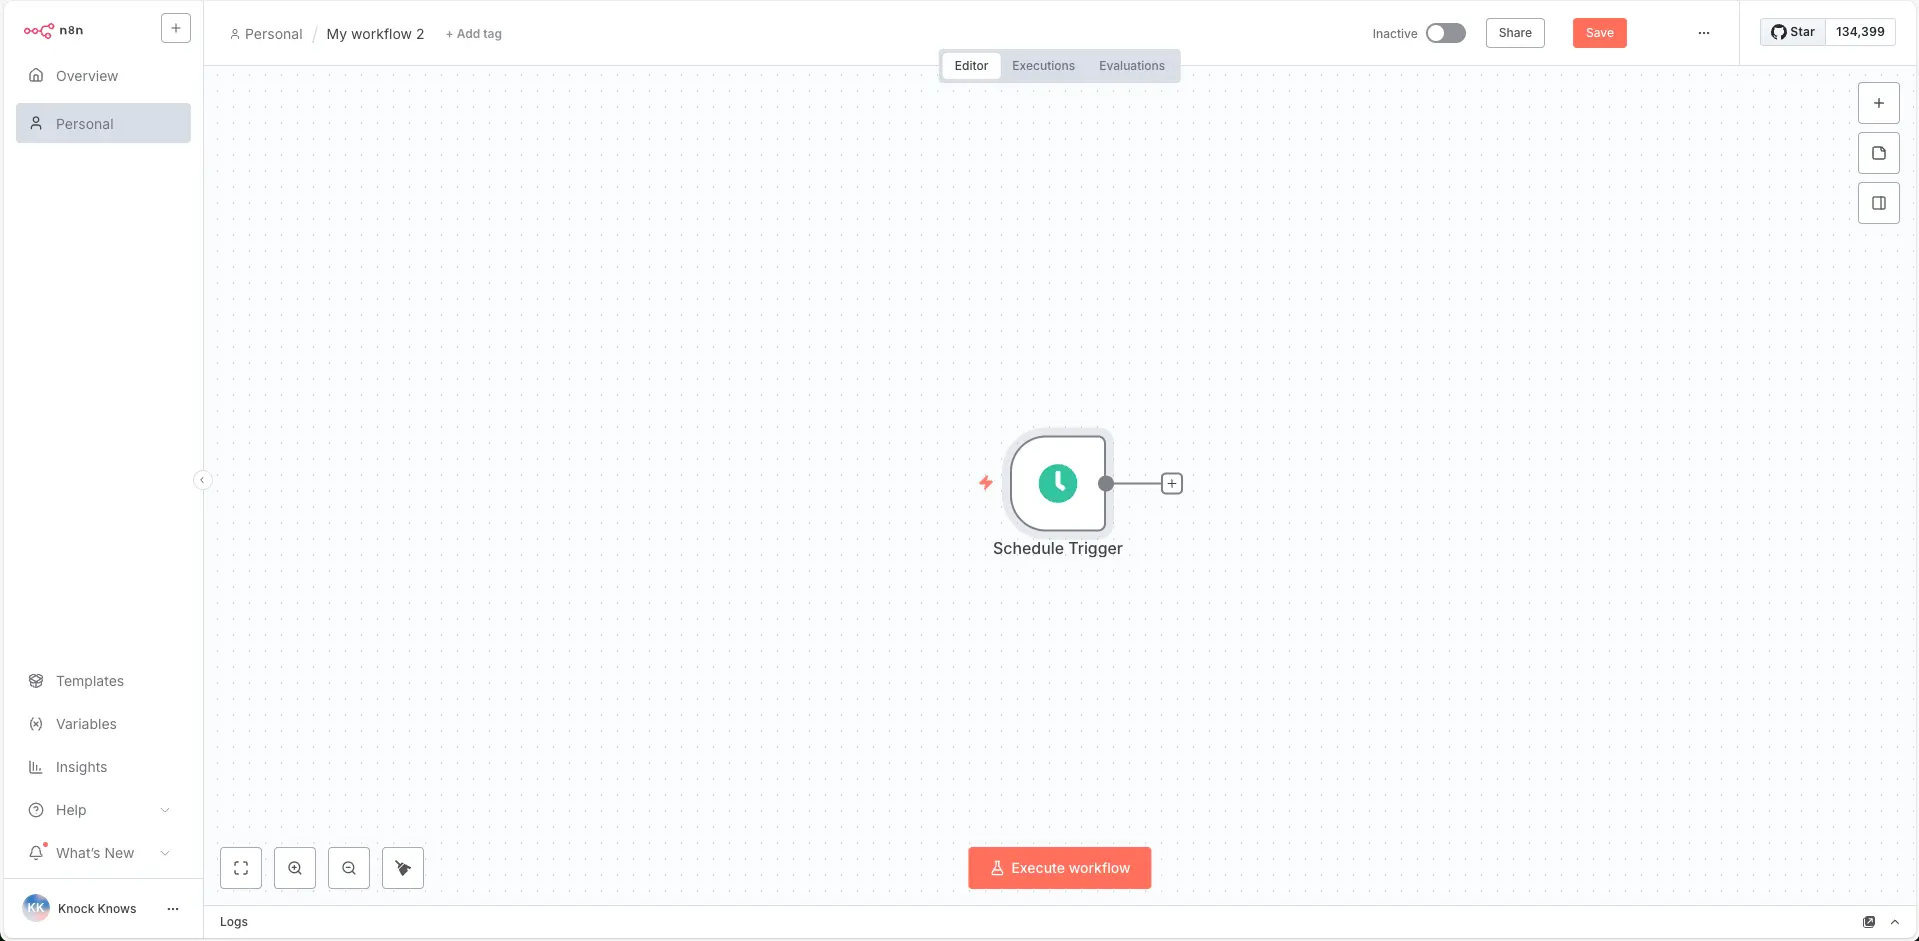Execute the workflow
The height and width of the screenshot is (941, 1919).
pos(1059,867)
